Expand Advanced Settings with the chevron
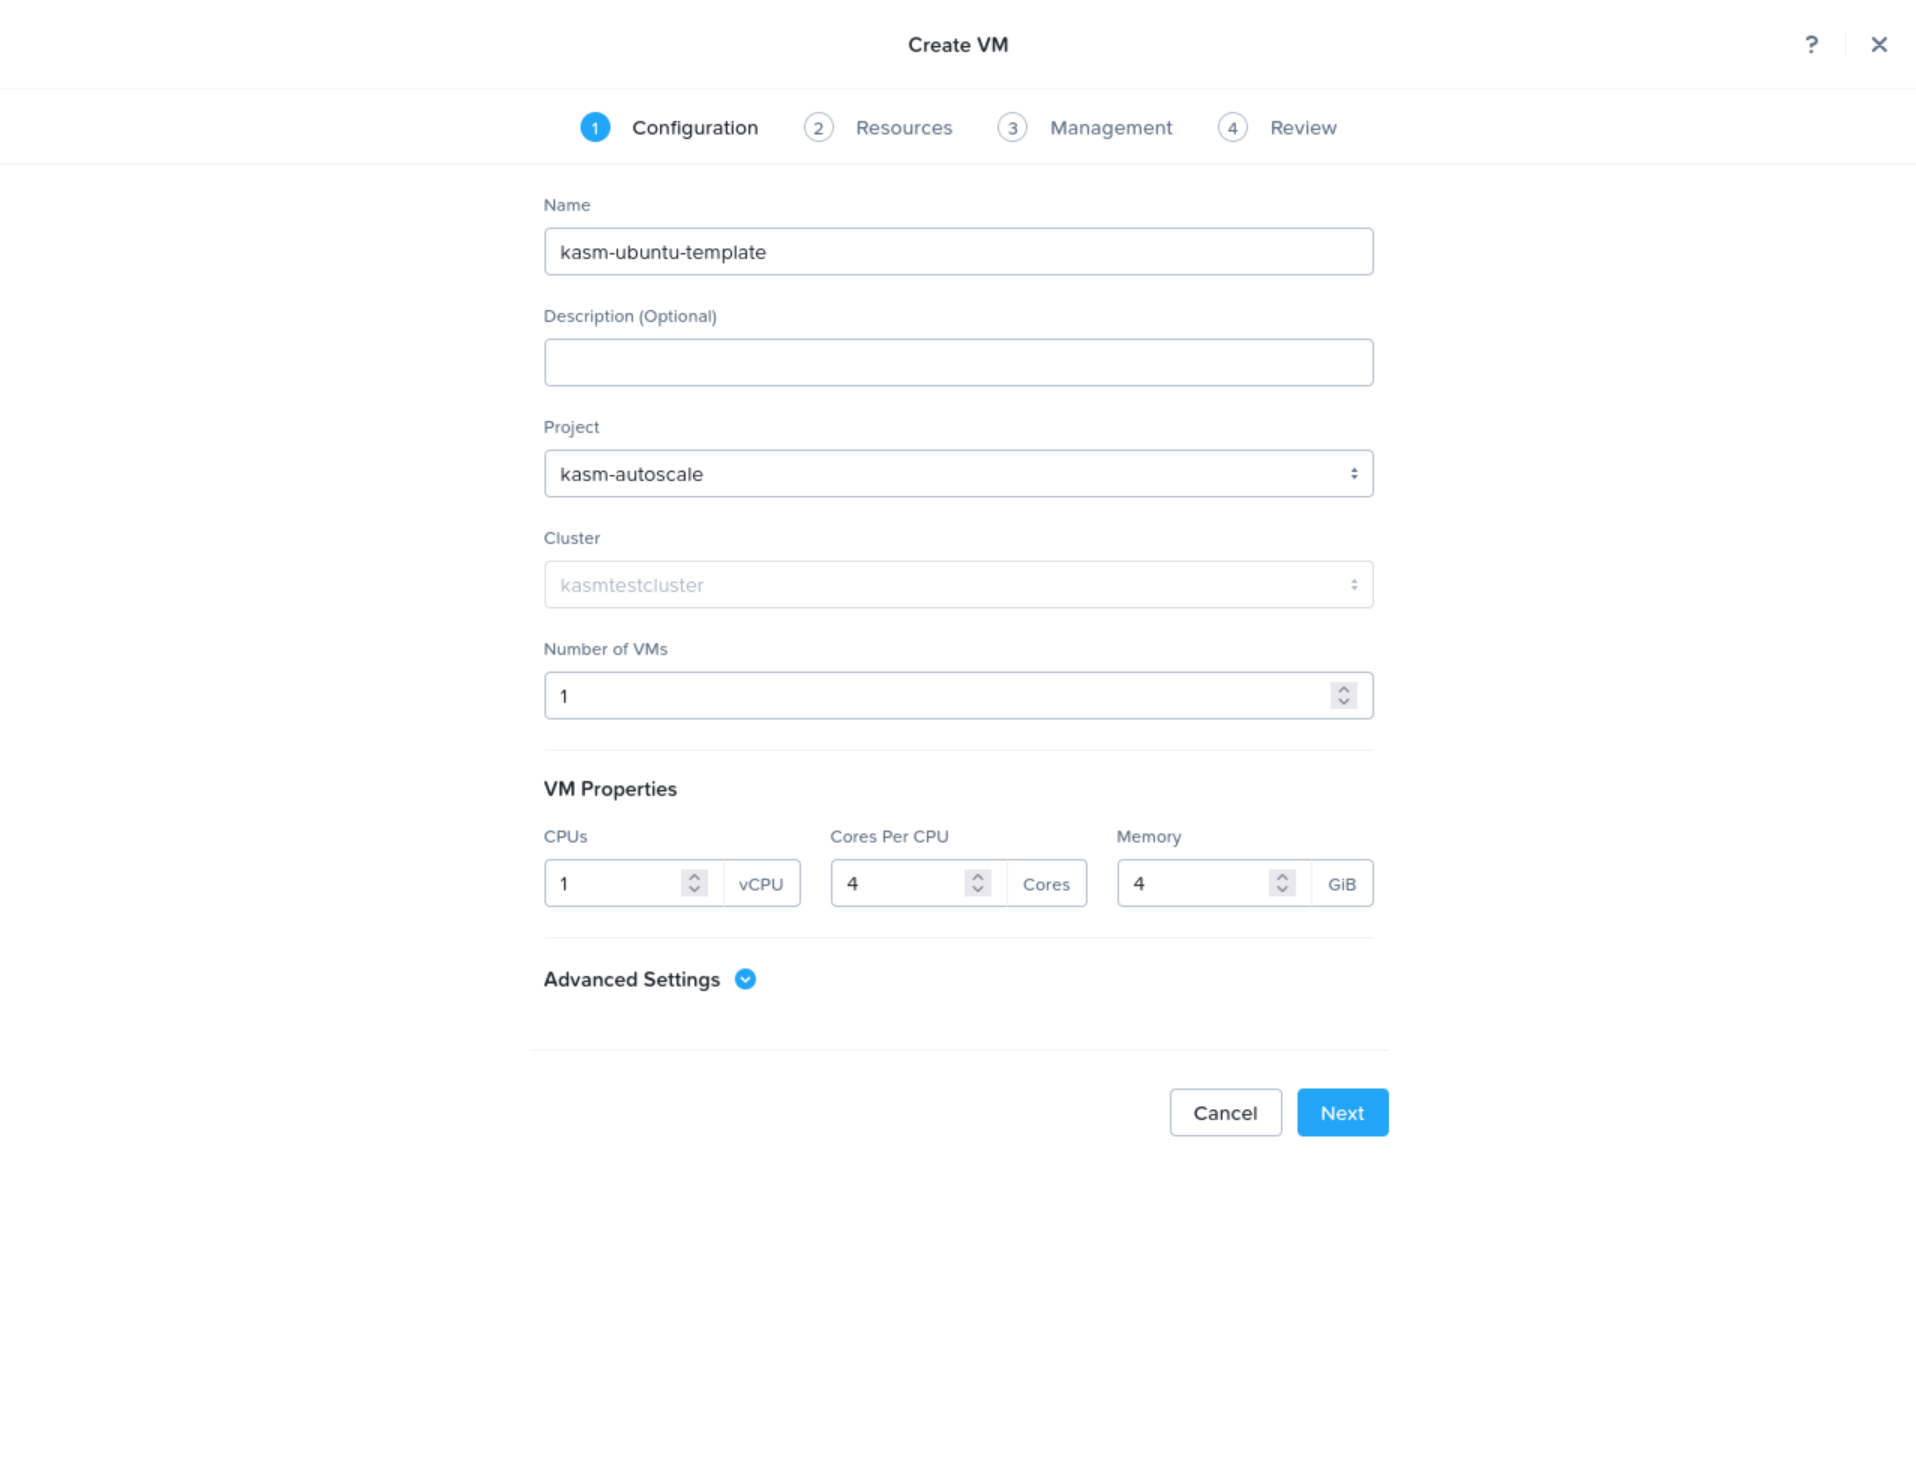The image size is (1916, 1481). (745, 979)
